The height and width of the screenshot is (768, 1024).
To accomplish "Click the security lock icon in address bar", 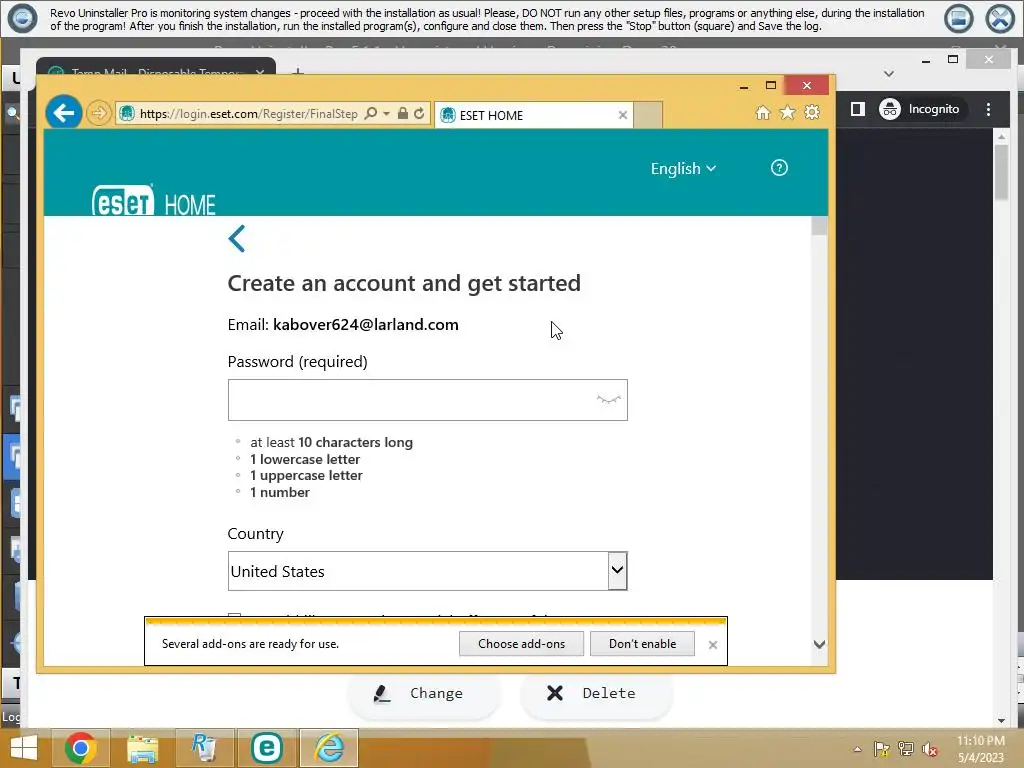I will [x=403, y=114].
